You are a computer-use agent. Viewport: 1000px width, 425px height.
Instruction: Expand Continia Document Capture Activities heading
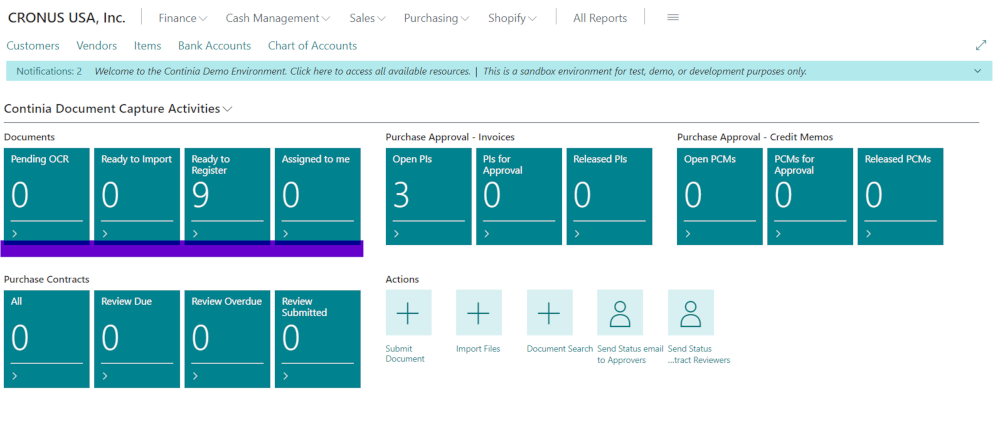coord(118,108)
